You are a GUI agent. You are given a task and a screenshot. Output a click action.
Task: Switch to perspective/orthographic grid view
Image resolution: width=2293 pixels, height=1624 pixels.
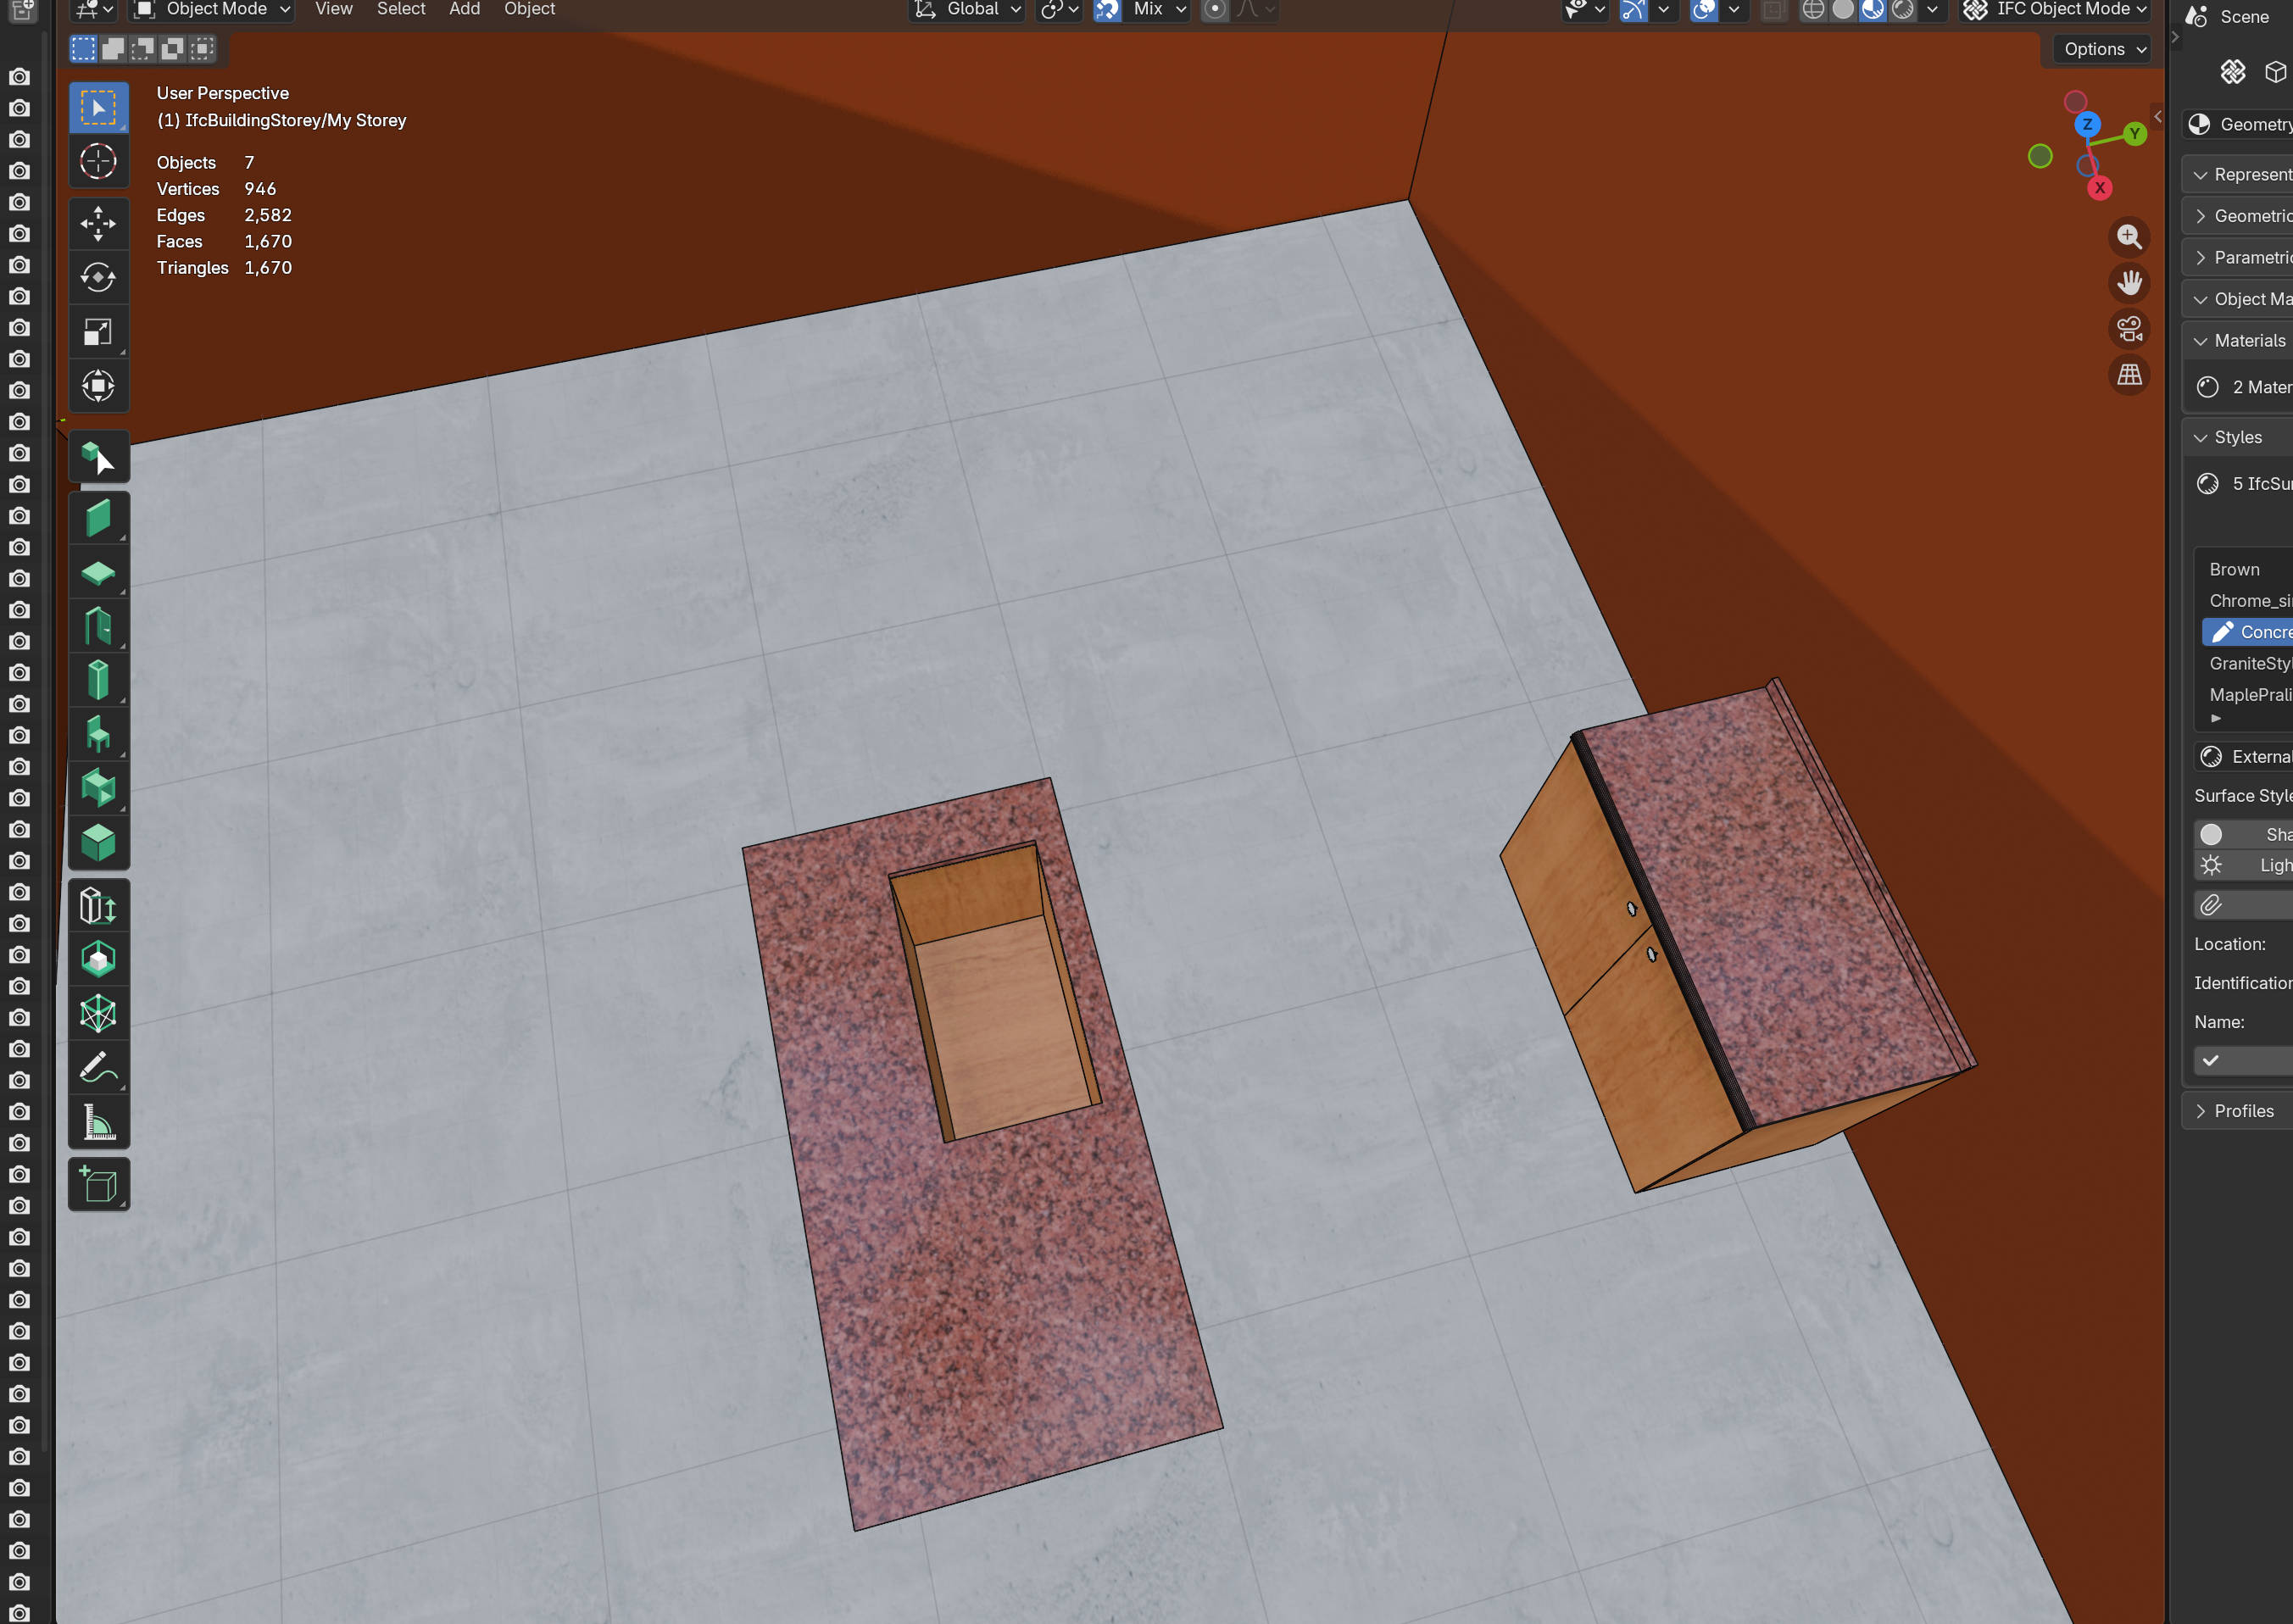(x=2129, y=375)
